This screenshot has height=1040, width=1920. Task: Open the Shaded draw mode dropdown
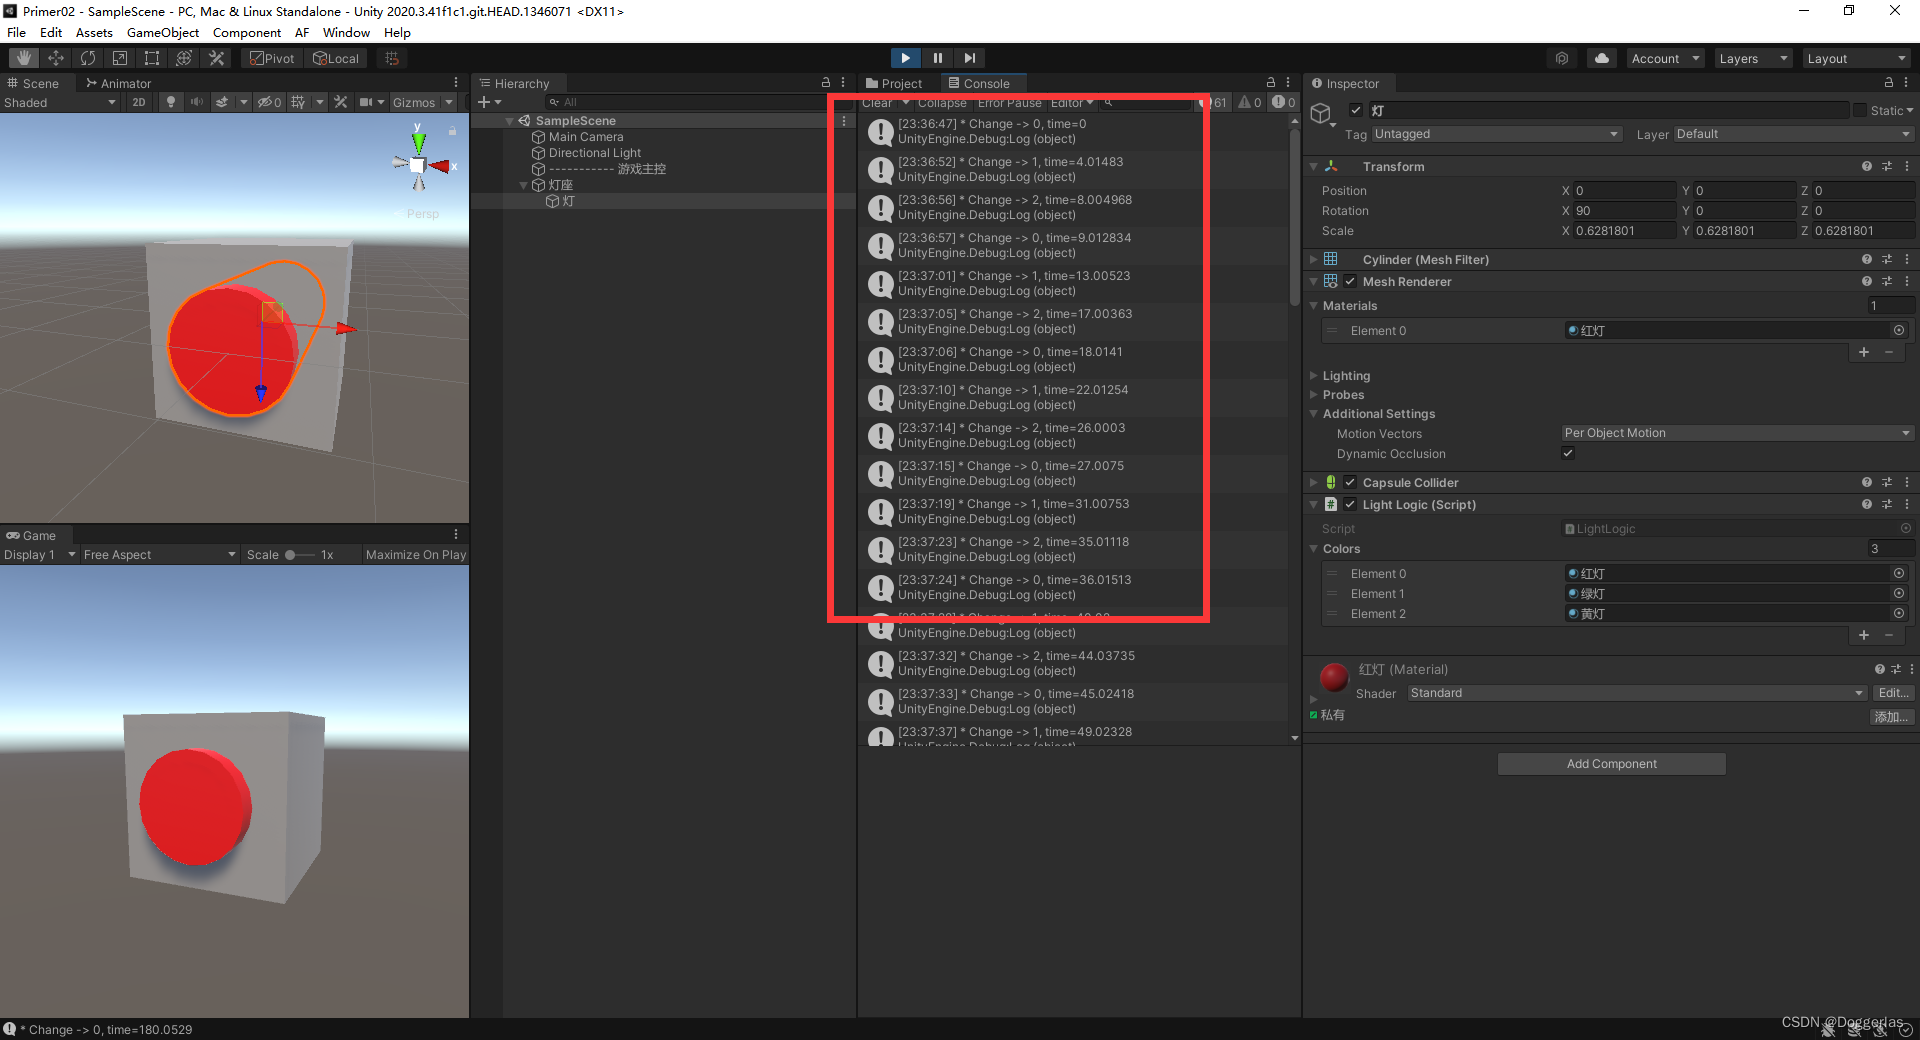60,102
